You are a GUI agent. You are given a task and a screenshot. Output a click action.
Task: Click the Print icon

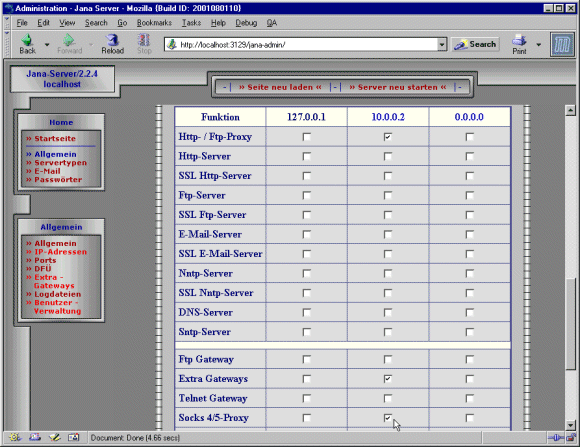click(519, 40)
